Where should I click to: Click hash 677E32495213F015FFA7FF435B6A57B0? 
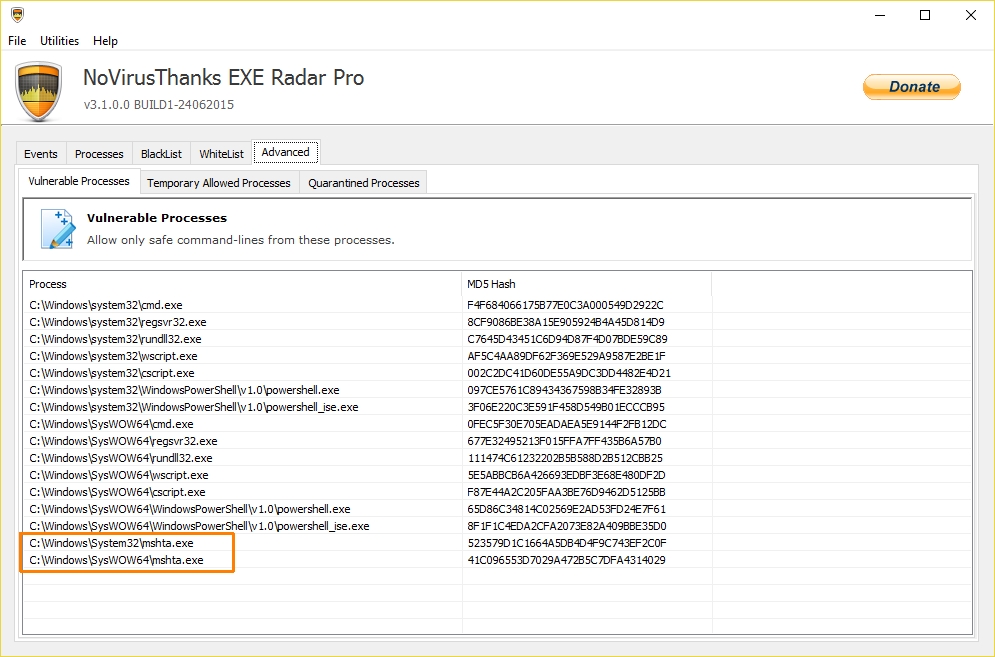[x=564, y=441]
